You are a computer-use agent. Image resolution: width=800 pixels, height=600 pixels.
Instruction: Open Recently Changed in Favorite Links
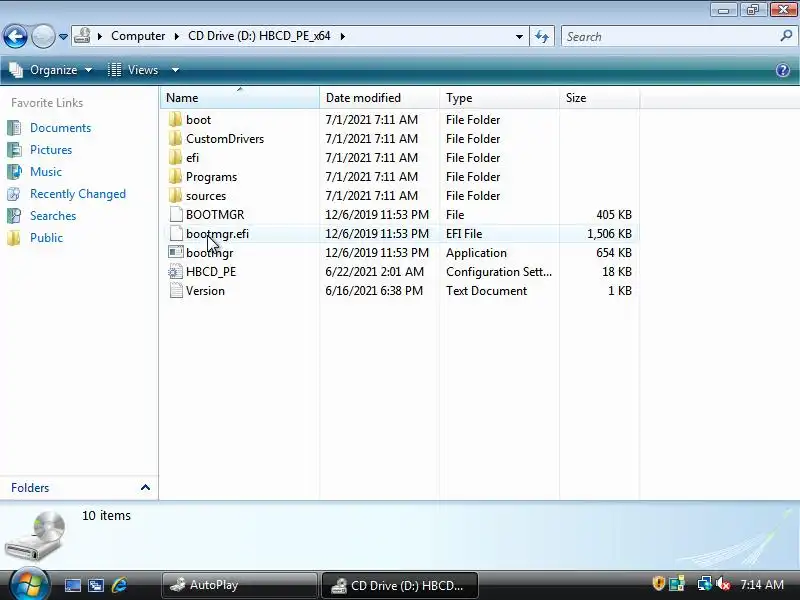(78, 194)
